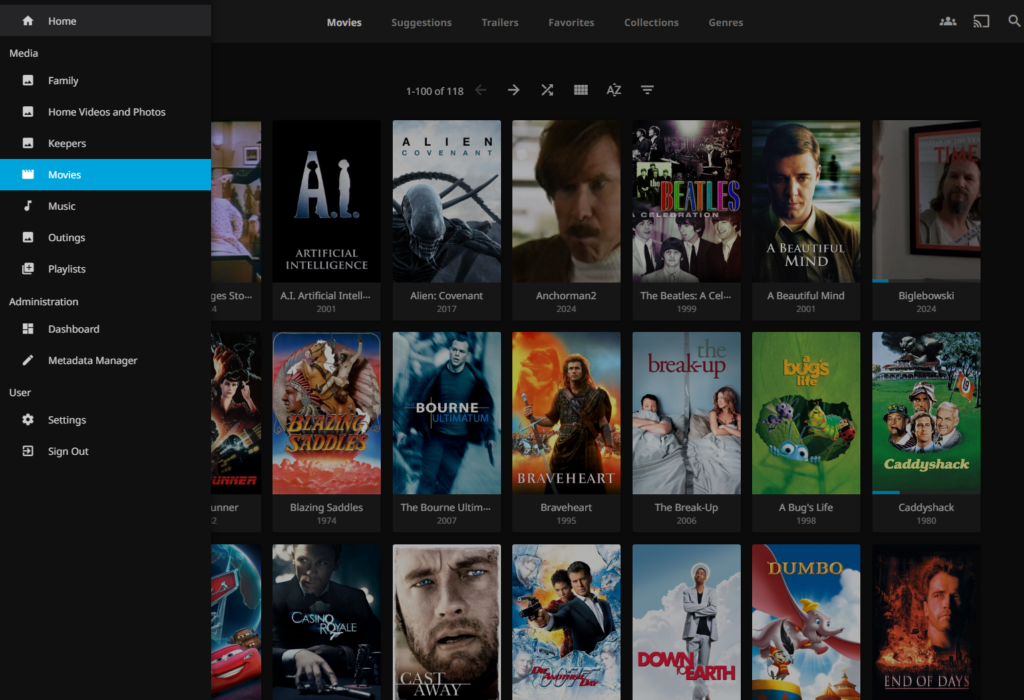Open the Dumbo poster
Screen dimensions: 1024x700
pyautogui.click(x=806, y=622)
